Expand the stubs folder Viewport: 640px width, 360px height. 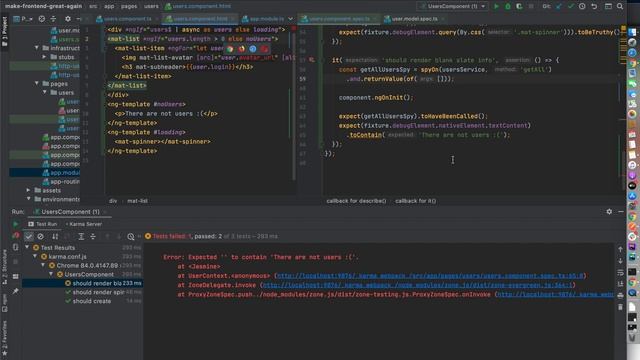[44, 57]
